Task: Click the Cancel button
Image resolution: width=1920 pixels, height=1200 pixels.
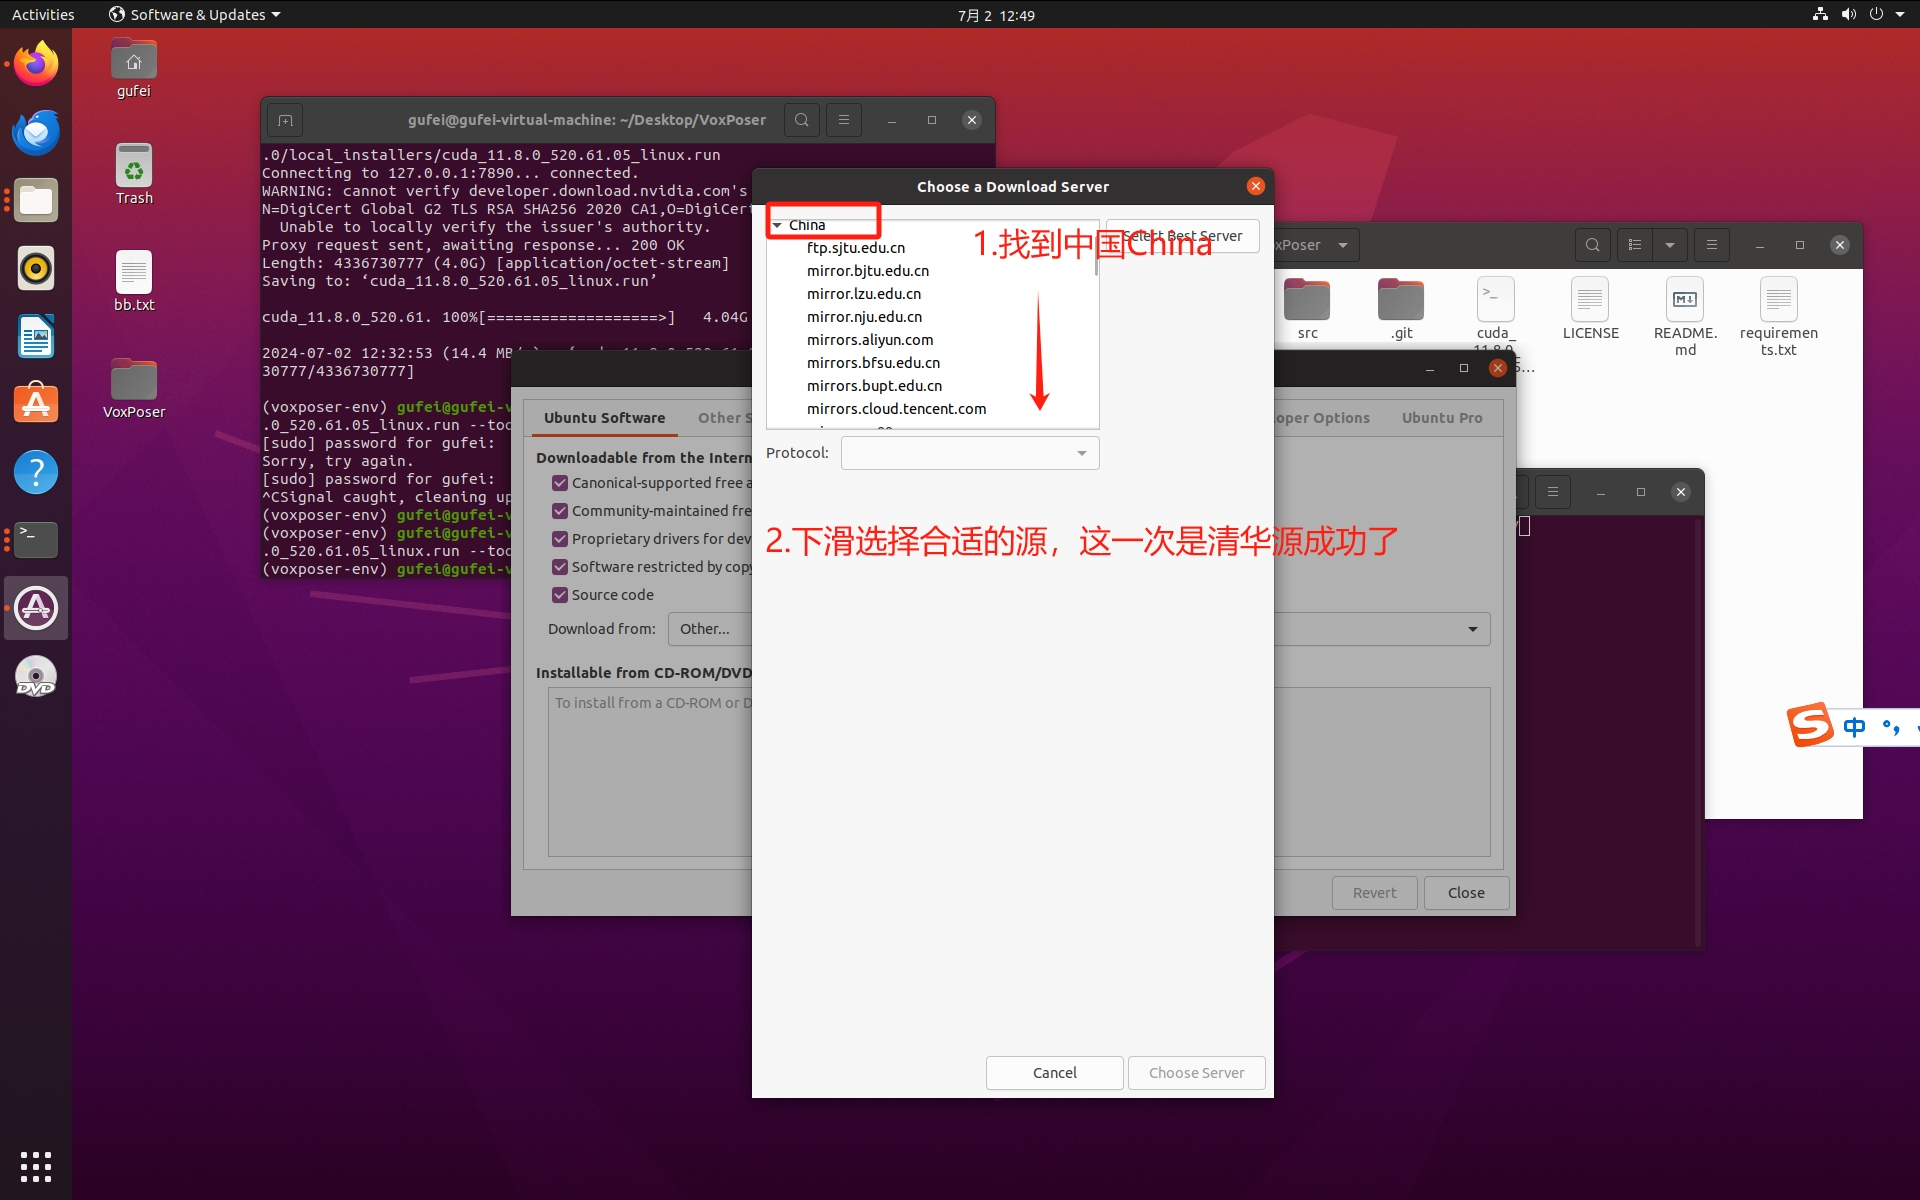Action: click(1054, 1072)
